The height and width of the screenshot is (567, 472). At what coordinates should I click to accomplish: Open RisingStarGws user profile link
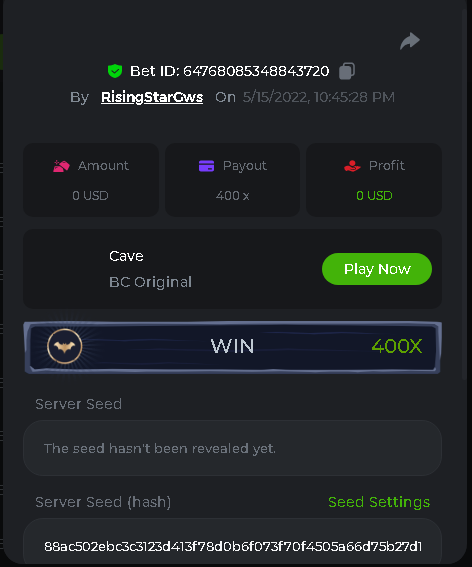152,97
